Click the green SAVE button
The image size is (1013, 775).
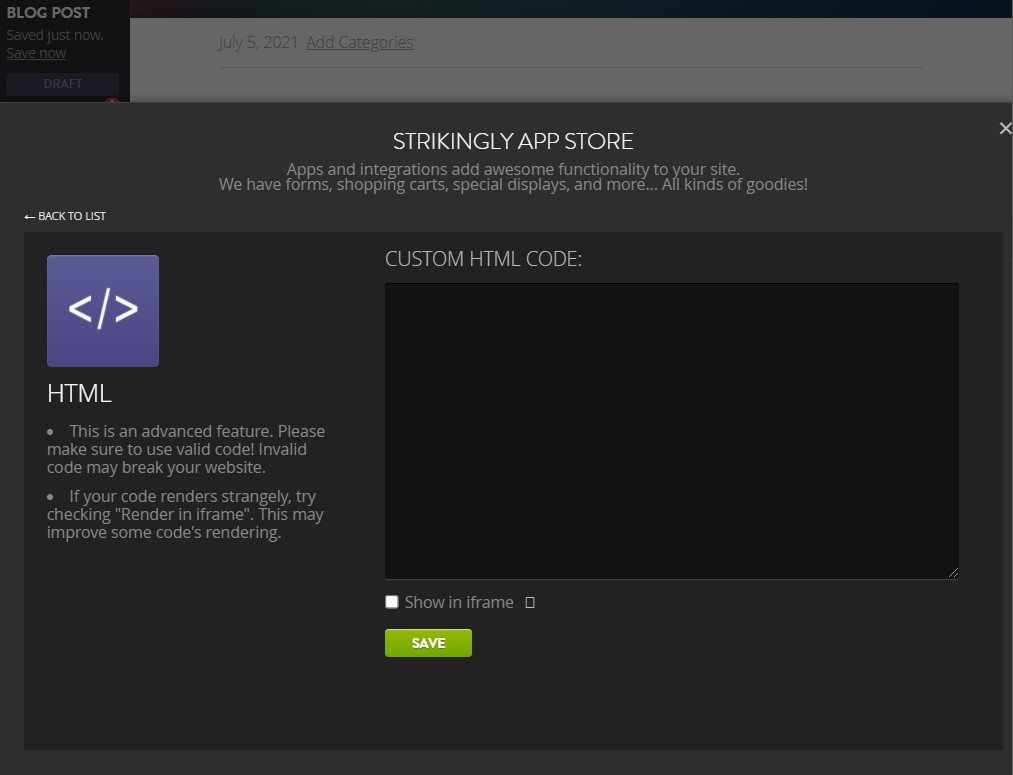tap(428, 643)
